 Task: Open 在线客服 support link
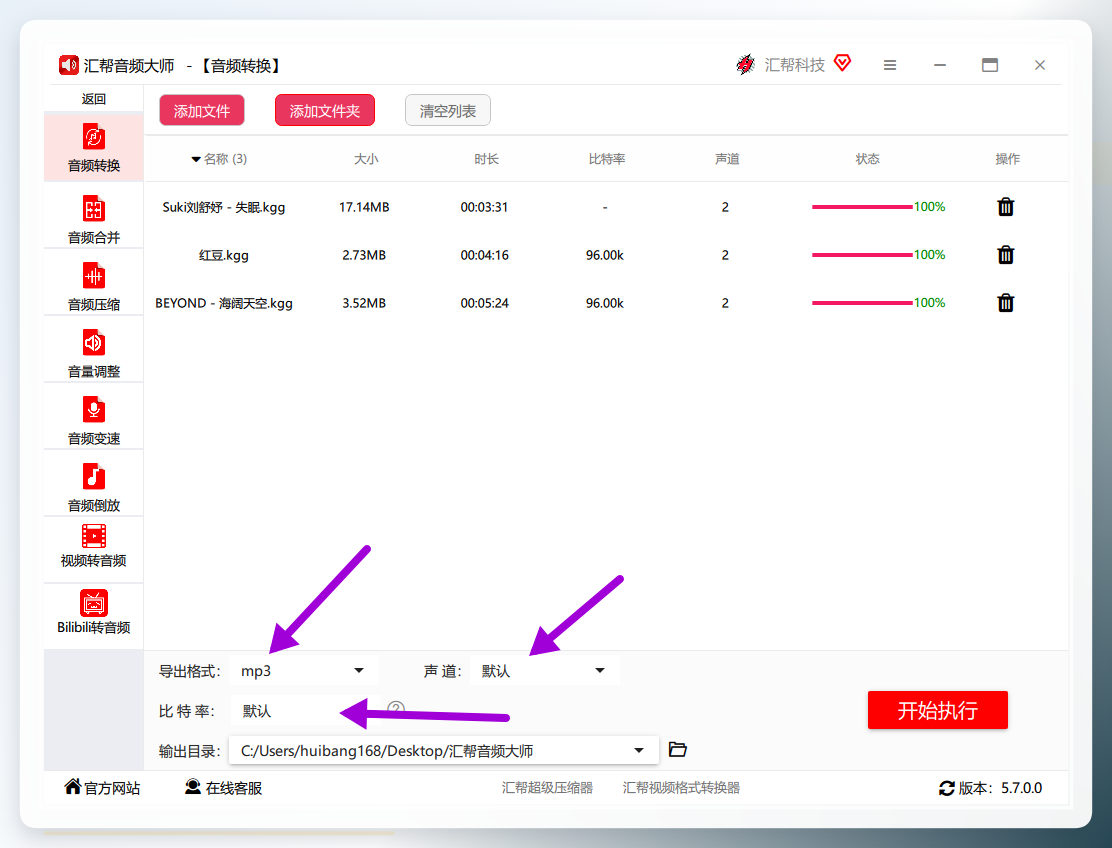pos(223,787)
